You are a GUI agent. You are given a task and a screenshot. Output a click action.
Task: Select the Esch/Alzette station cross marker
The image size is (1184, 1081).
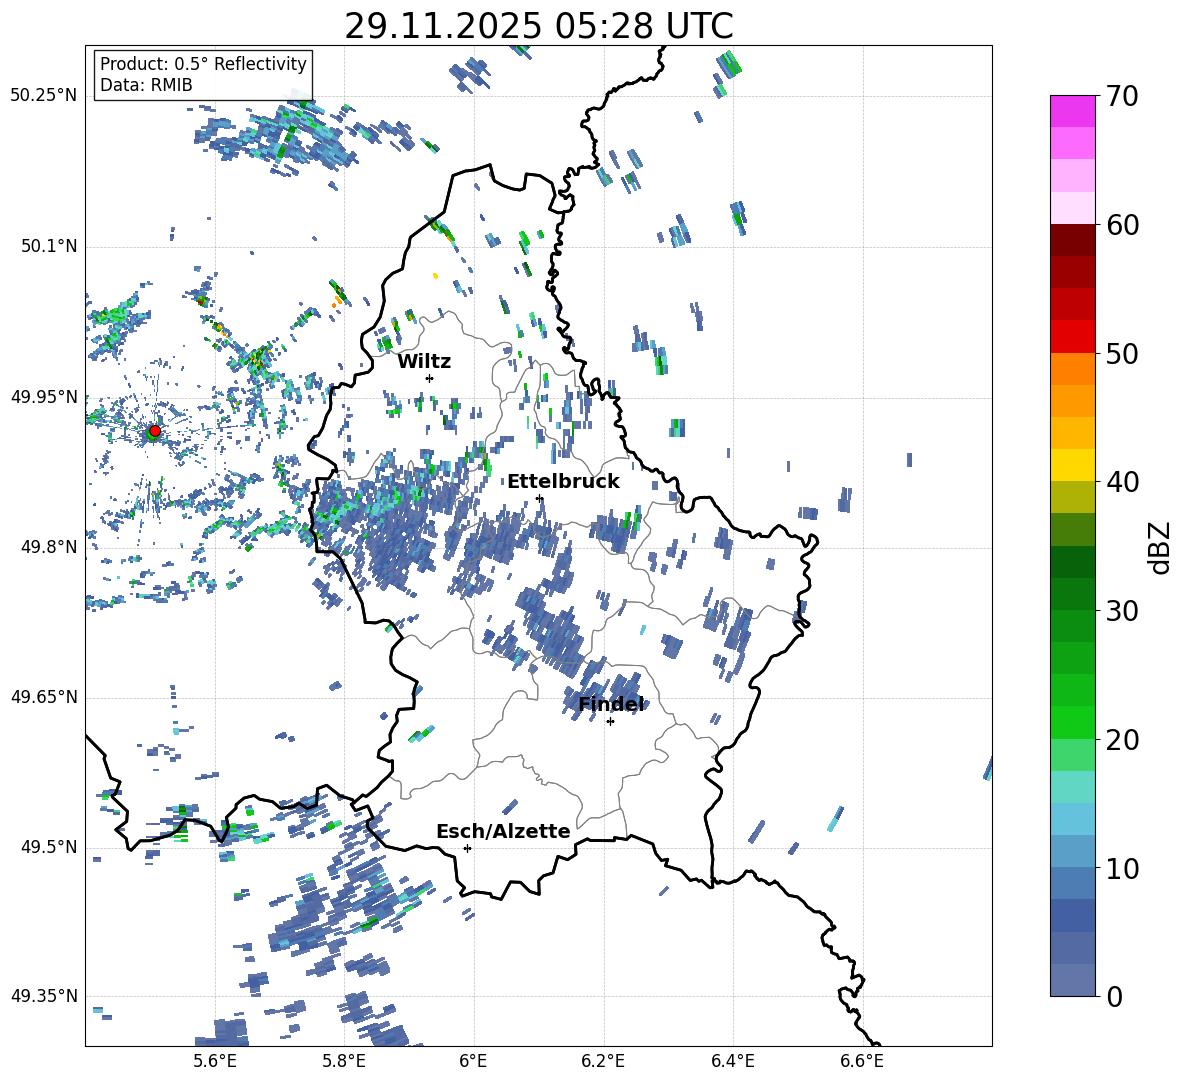coord(467,848)
